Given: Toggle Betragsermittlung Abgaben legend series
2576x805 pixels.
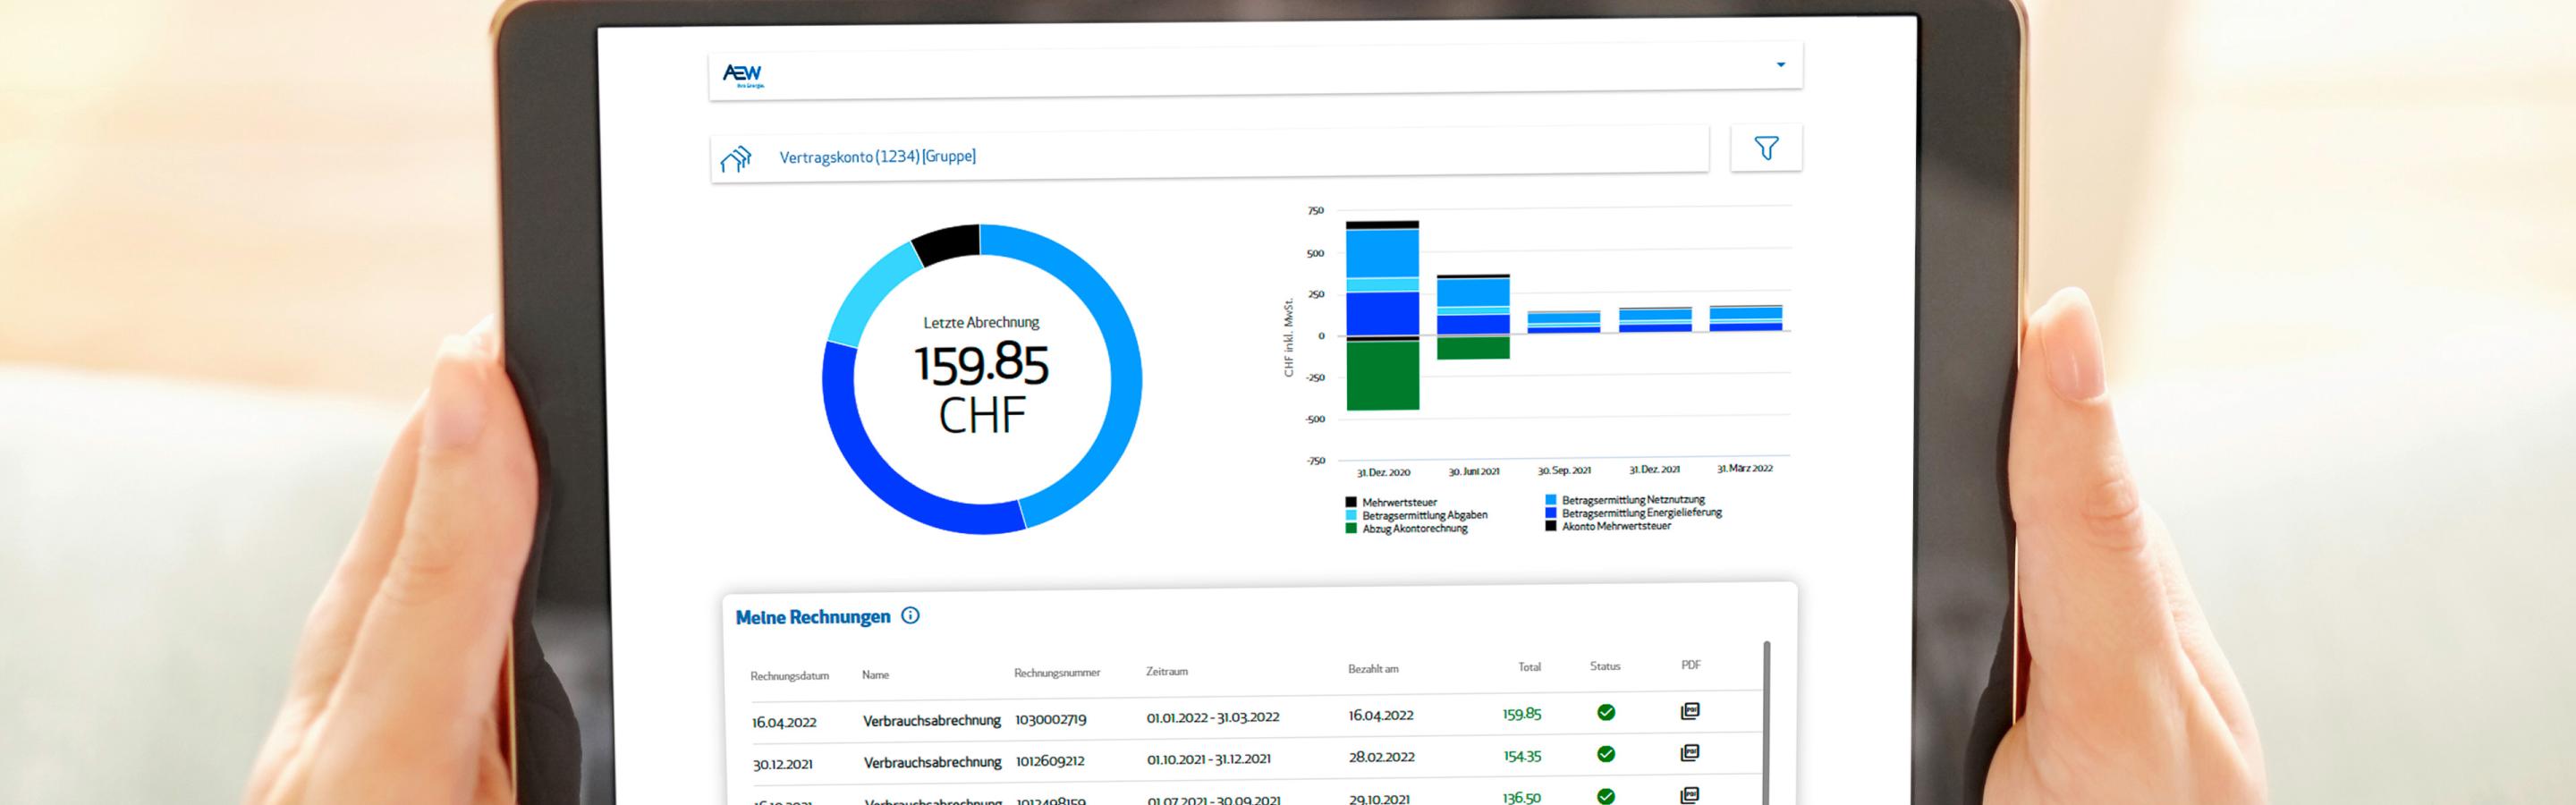Looking at the screenshot, I should click(x=1424, y=515).
